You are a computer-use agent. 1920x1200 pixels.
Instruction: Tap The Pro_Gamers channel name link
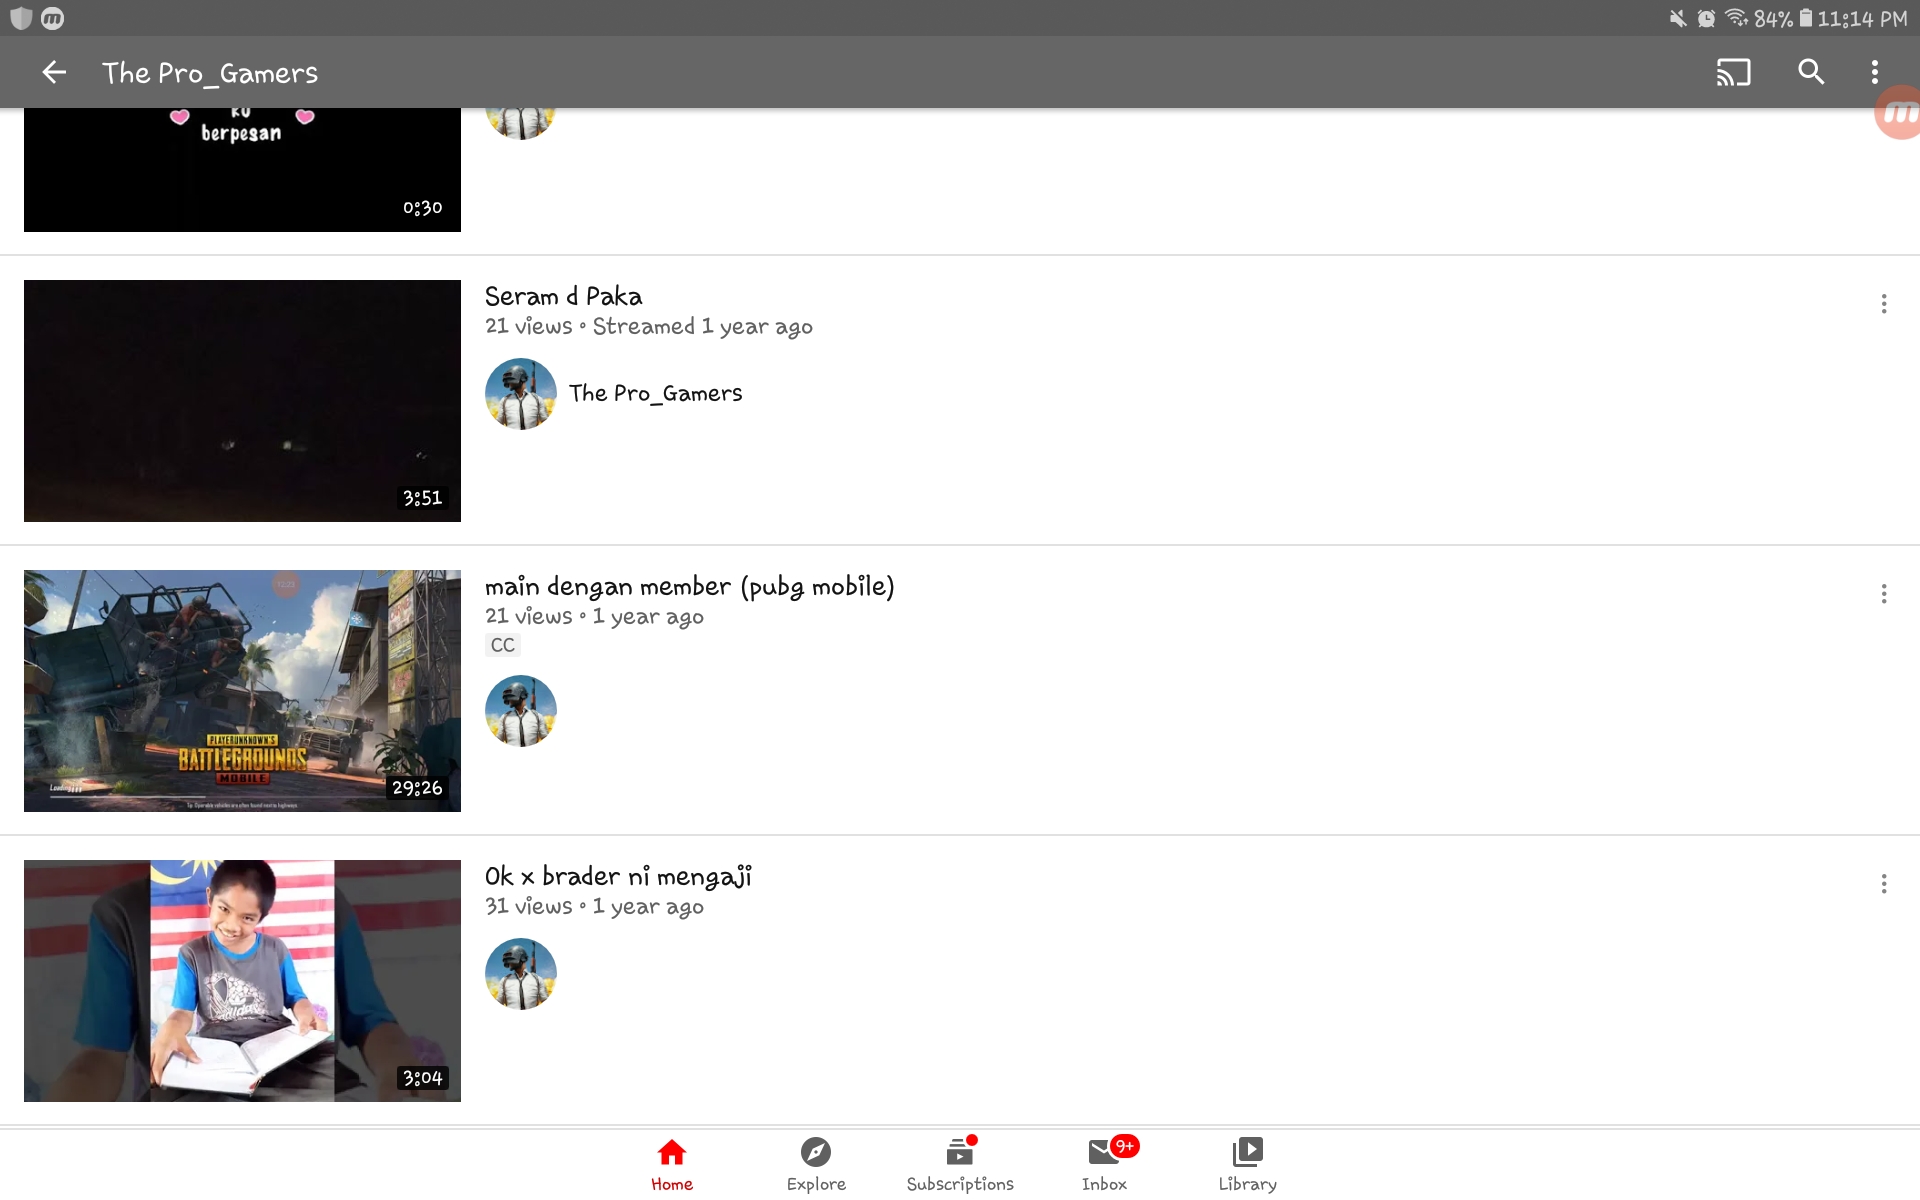click(x=656, y=393)
